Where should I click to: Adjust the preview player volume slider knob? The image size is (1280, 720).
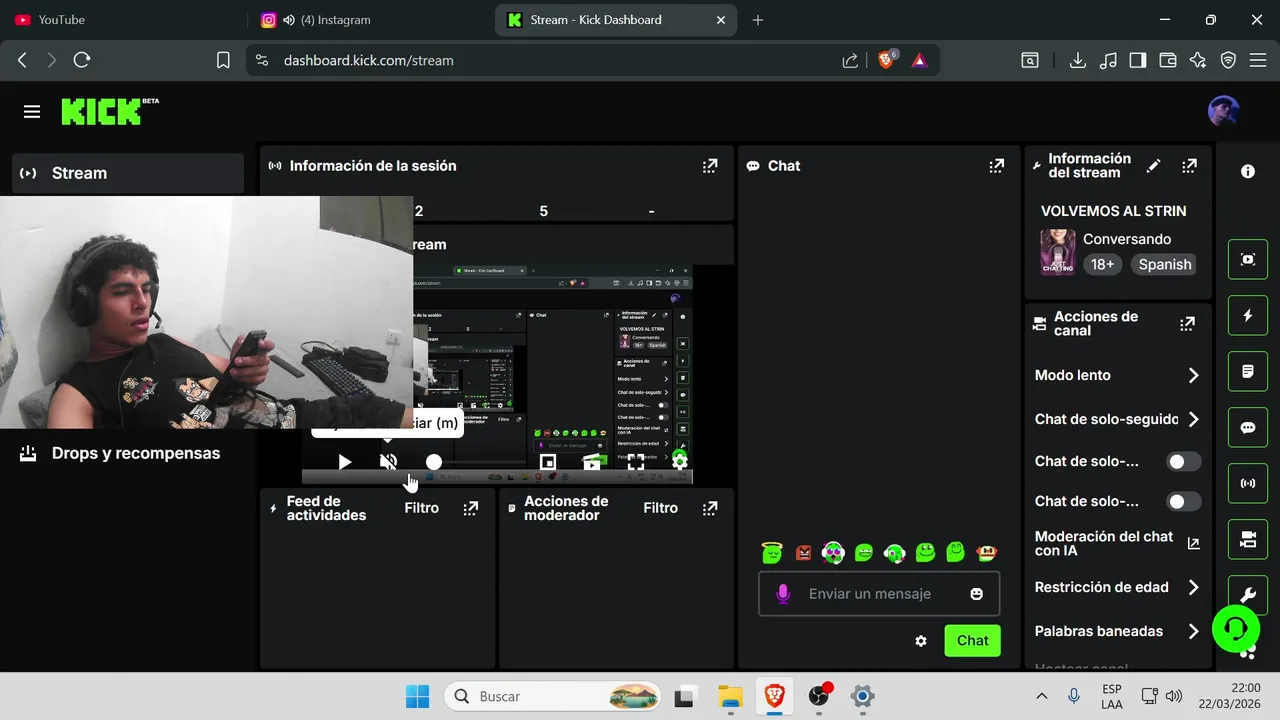click(x=434, y=462)
